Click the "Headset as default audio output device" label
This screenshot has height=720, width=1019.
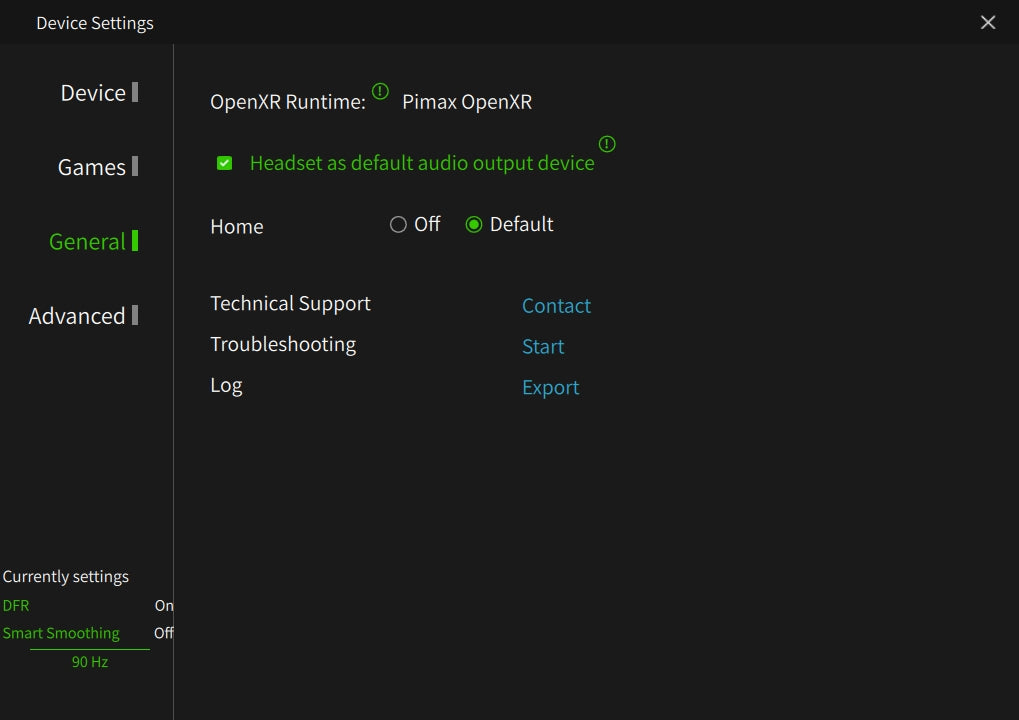click(421, 163)
